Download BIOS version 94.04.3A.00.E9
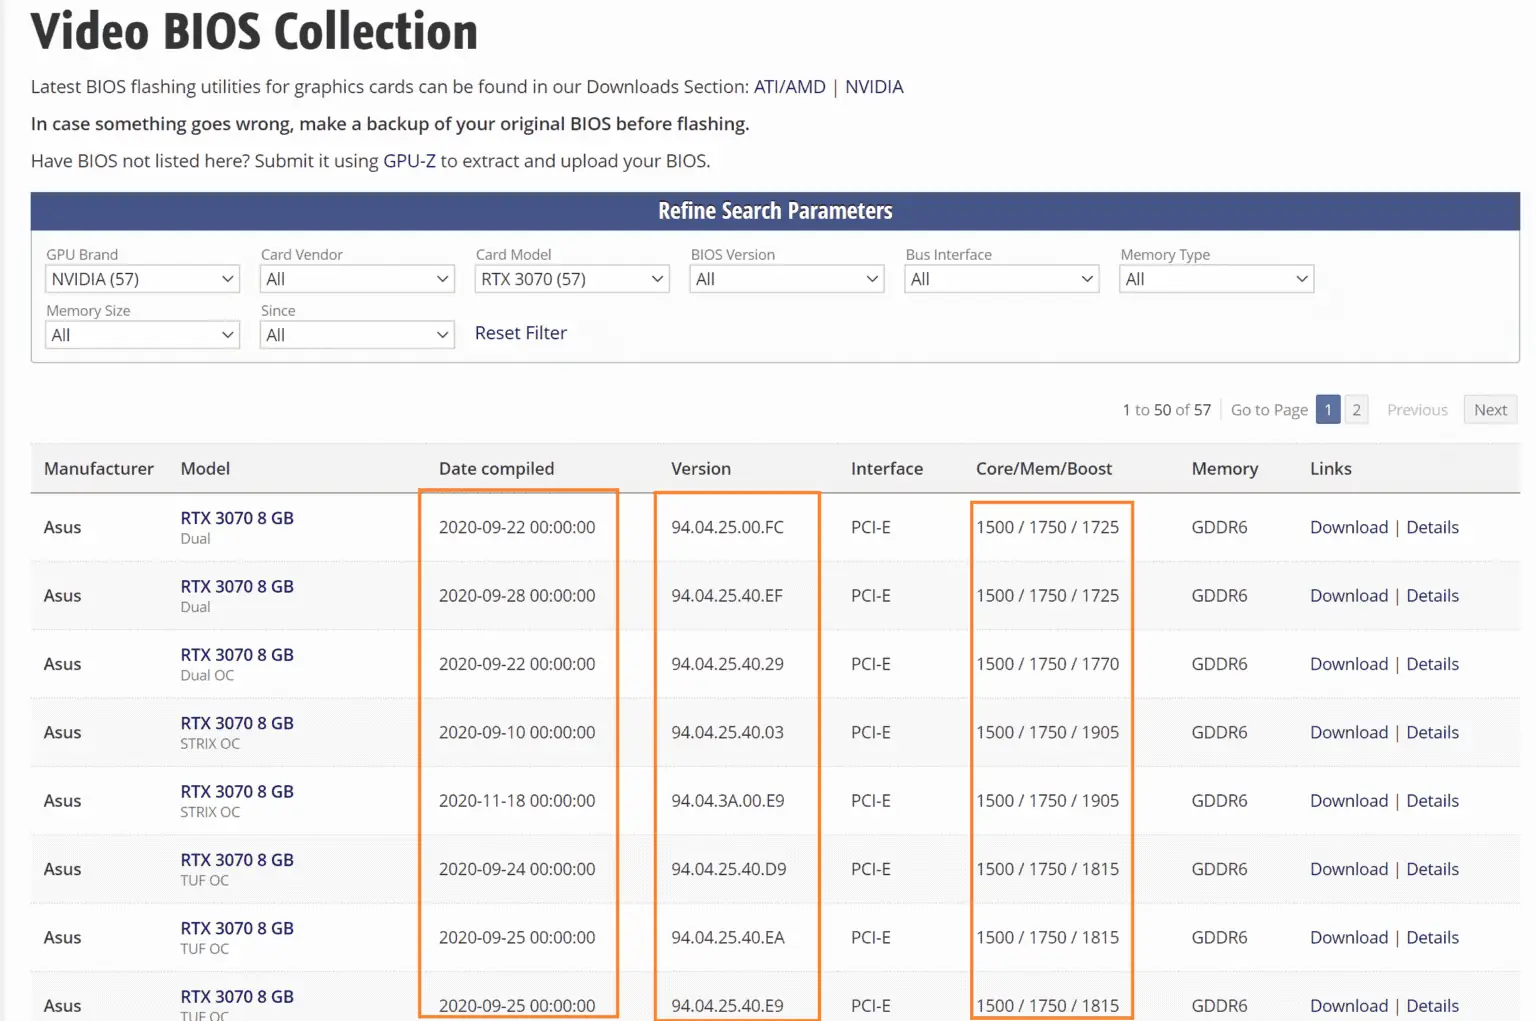 (x=1349, y=800)
